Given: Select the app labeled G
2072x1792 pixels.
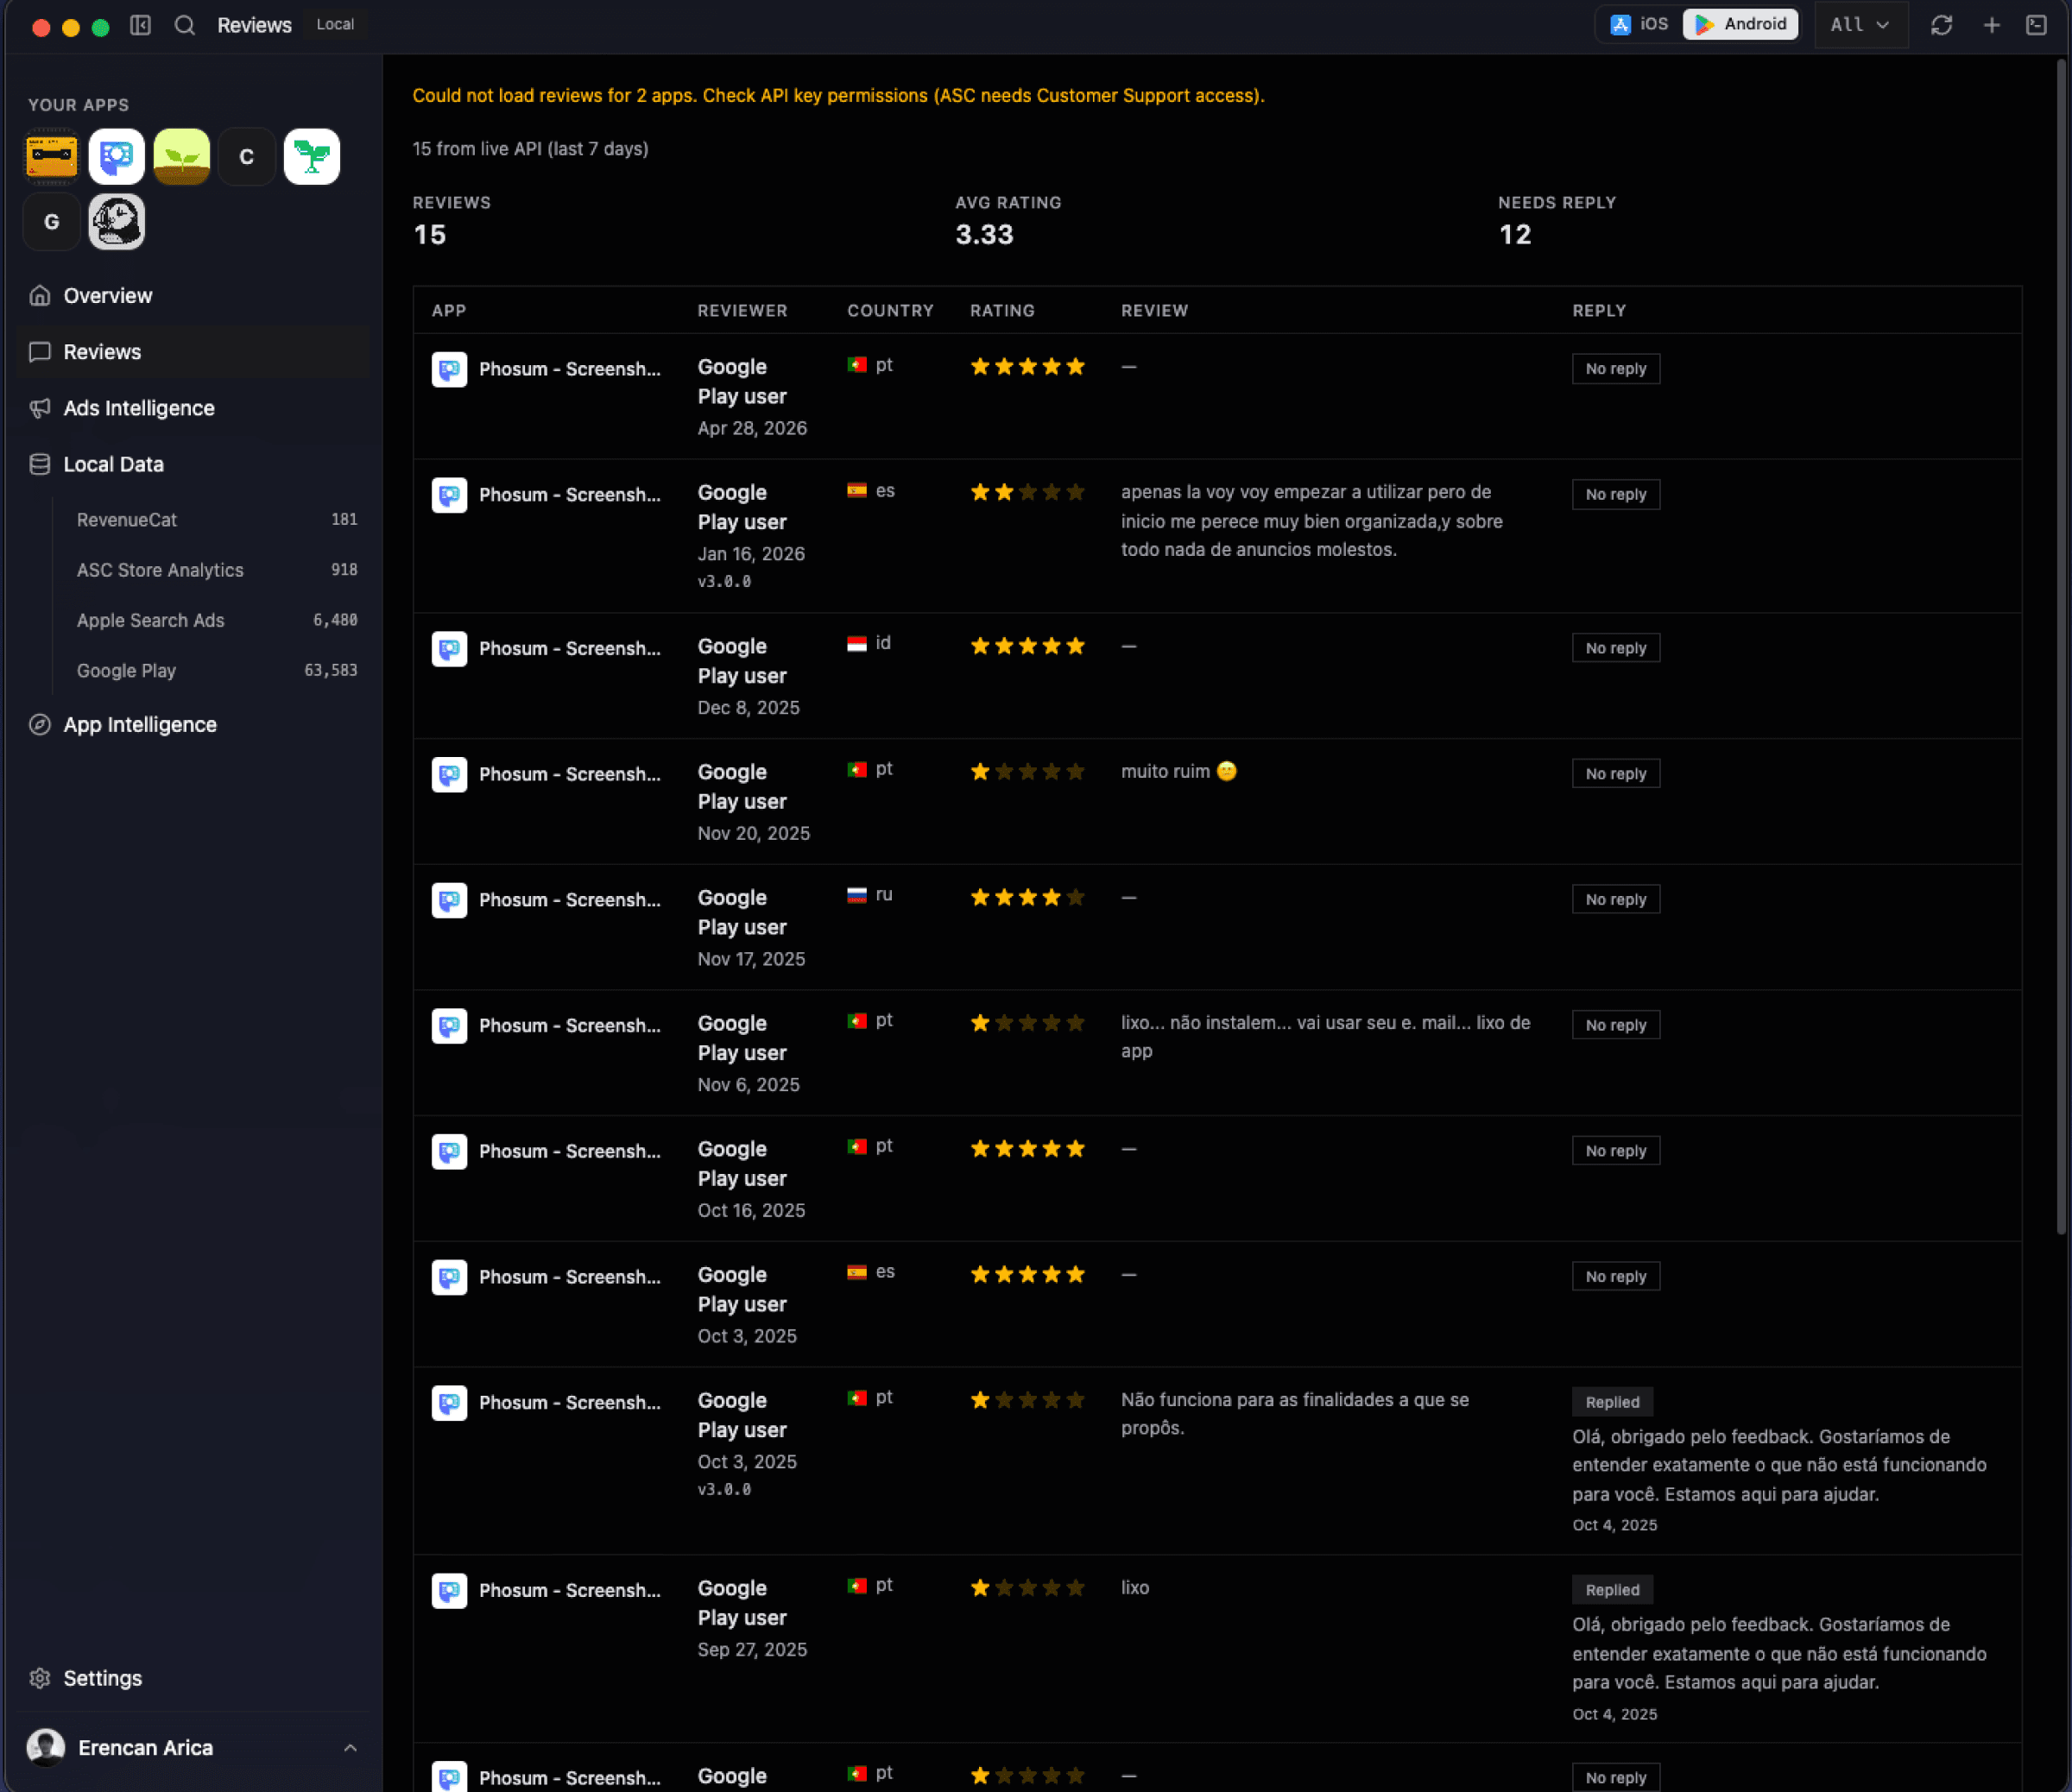Looking at the screenshot, I should (52, 221).
